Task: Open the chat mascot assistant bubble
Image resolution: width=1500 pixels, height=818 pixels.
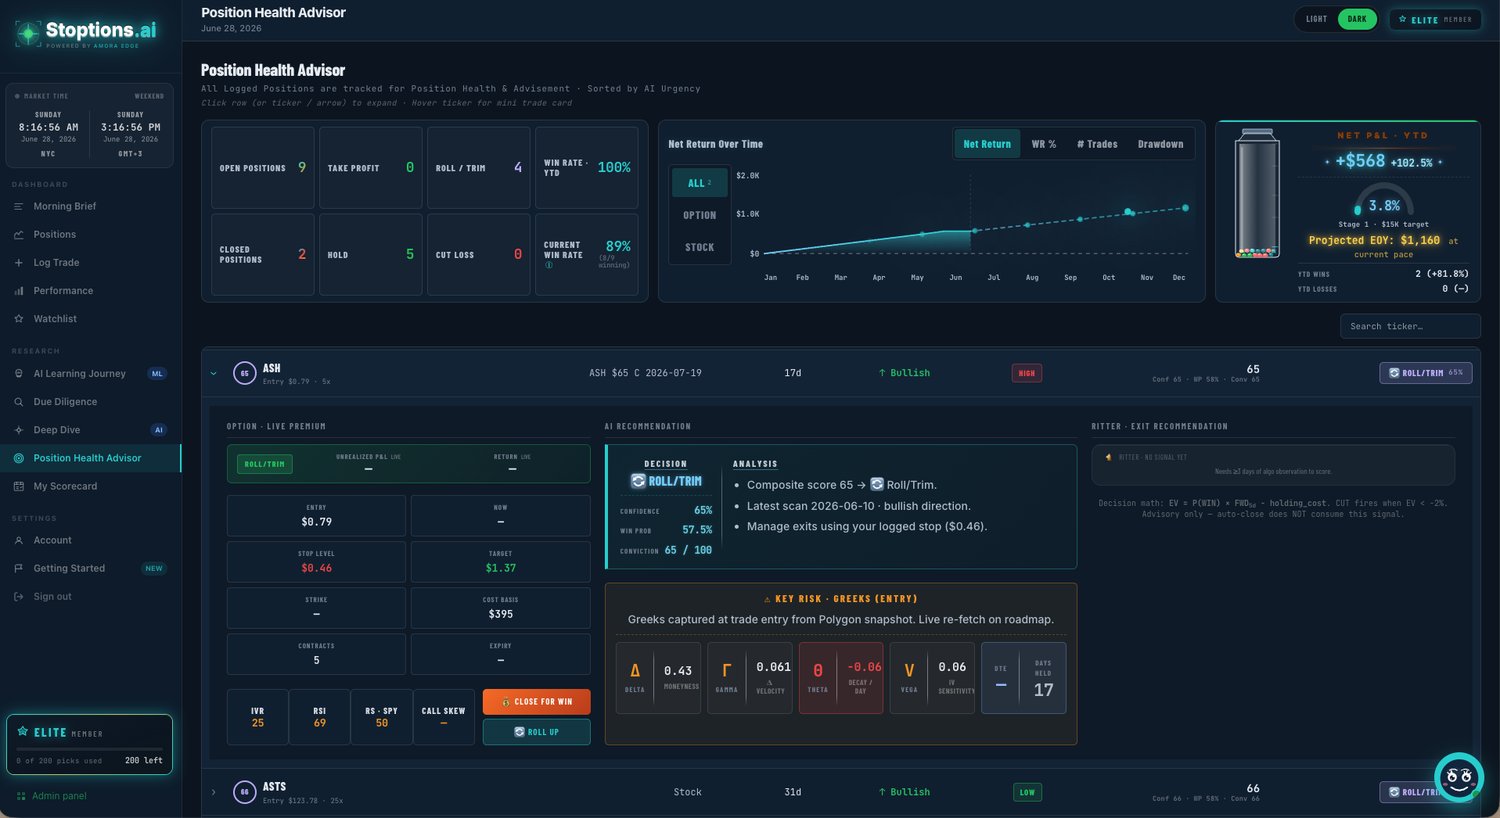Action: tap(1459, 777)
